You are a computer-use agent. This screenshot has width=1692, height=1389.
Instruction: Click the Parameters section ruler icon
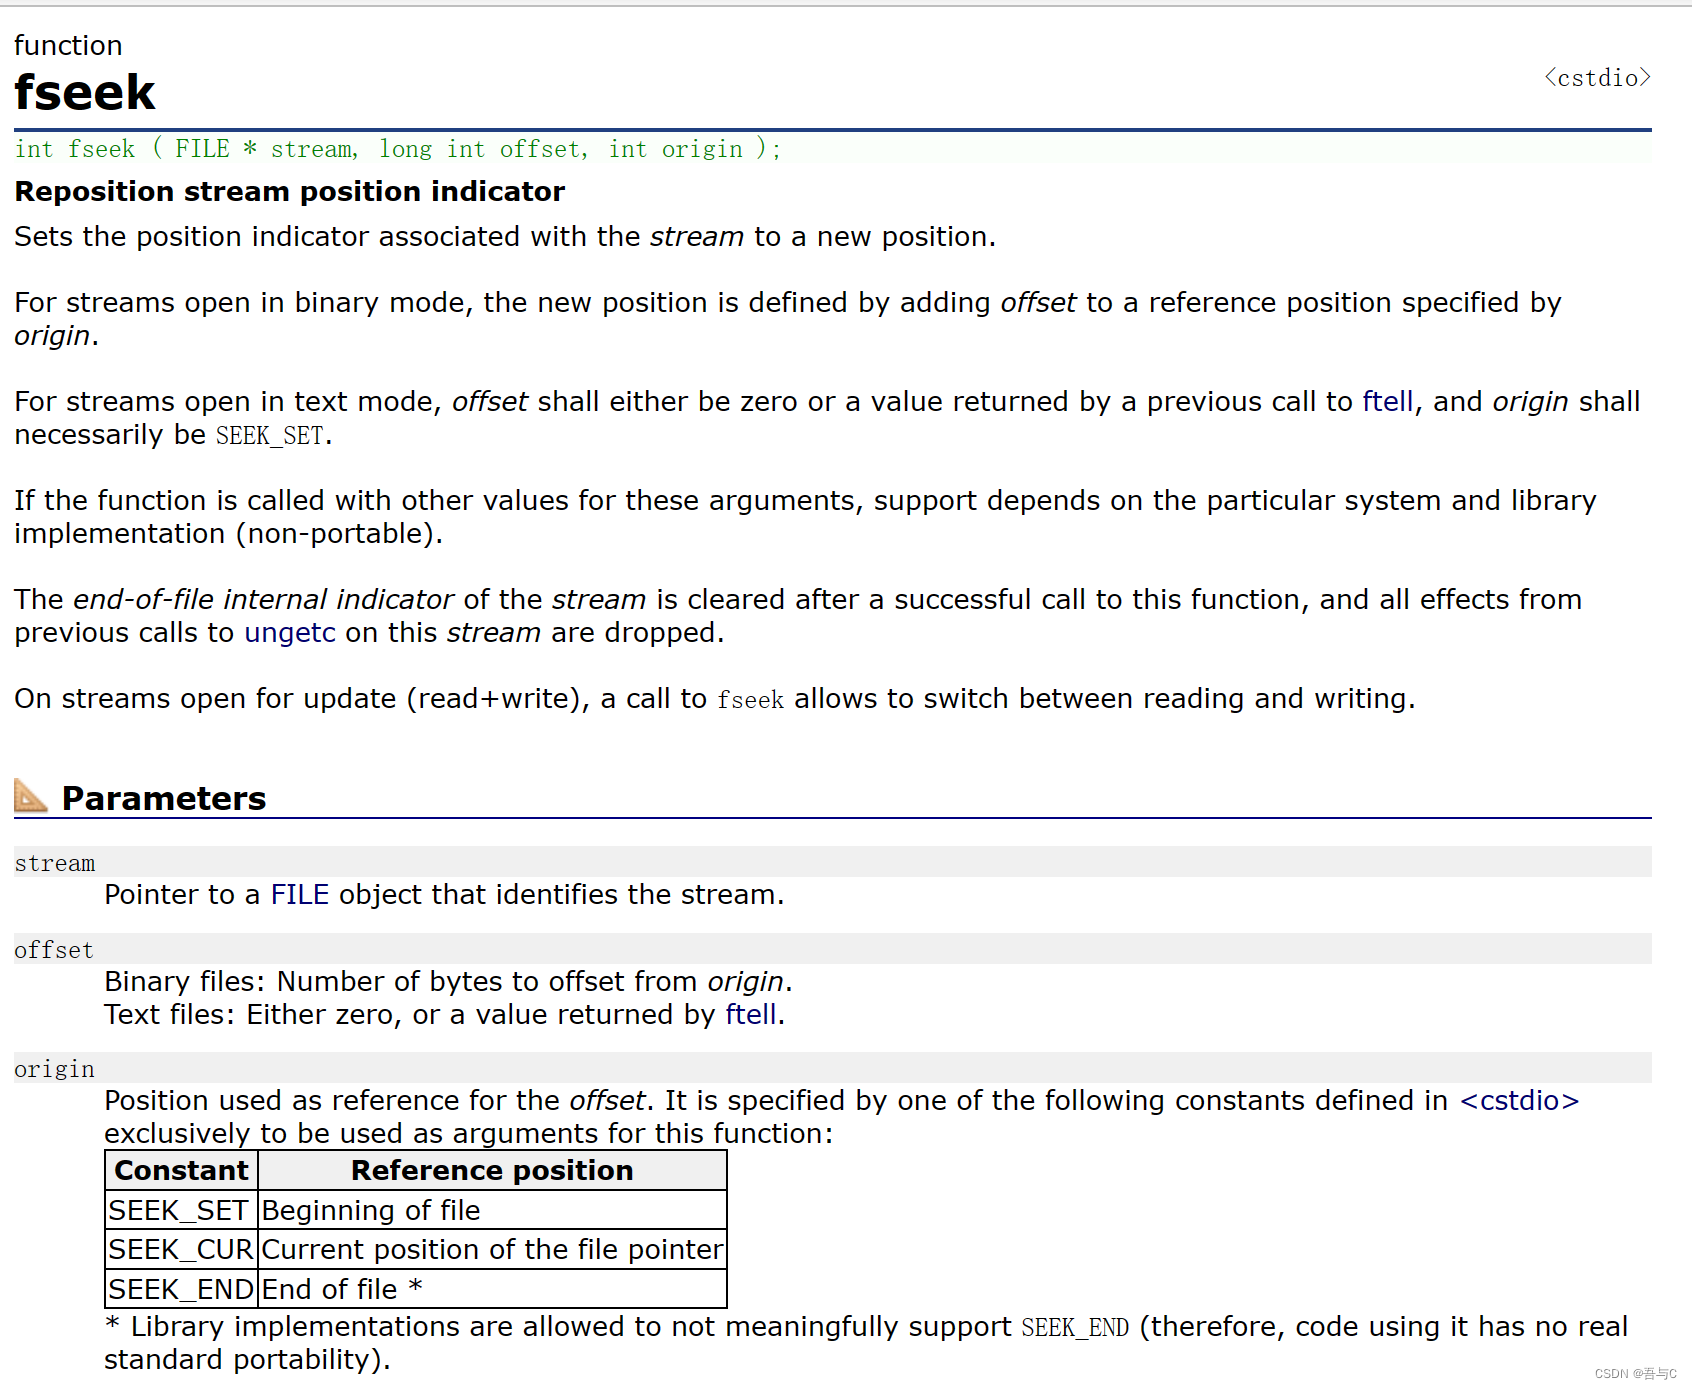click(31, 797)
